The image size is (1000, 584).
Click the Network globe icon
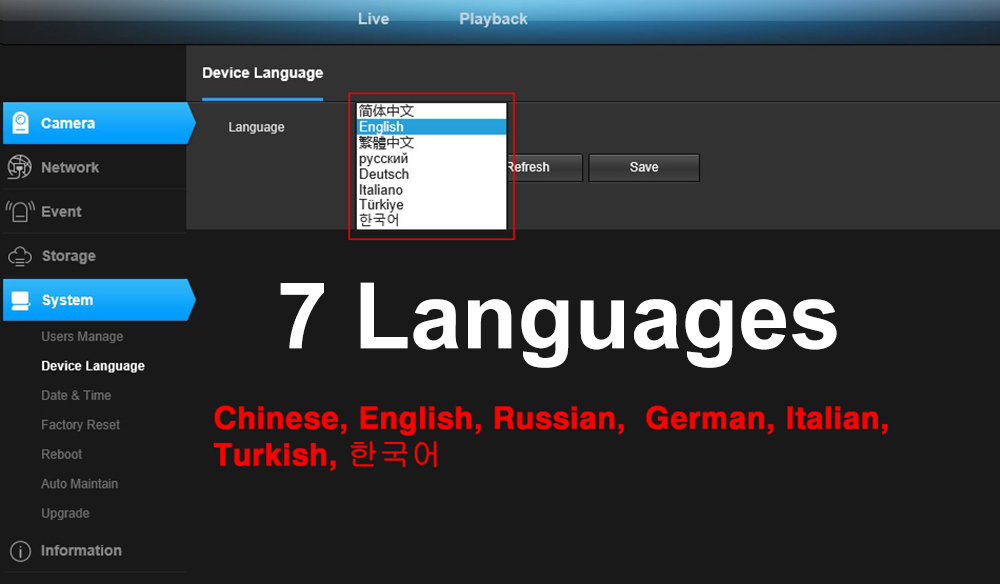pyautogui.click(x=20, y=167)
